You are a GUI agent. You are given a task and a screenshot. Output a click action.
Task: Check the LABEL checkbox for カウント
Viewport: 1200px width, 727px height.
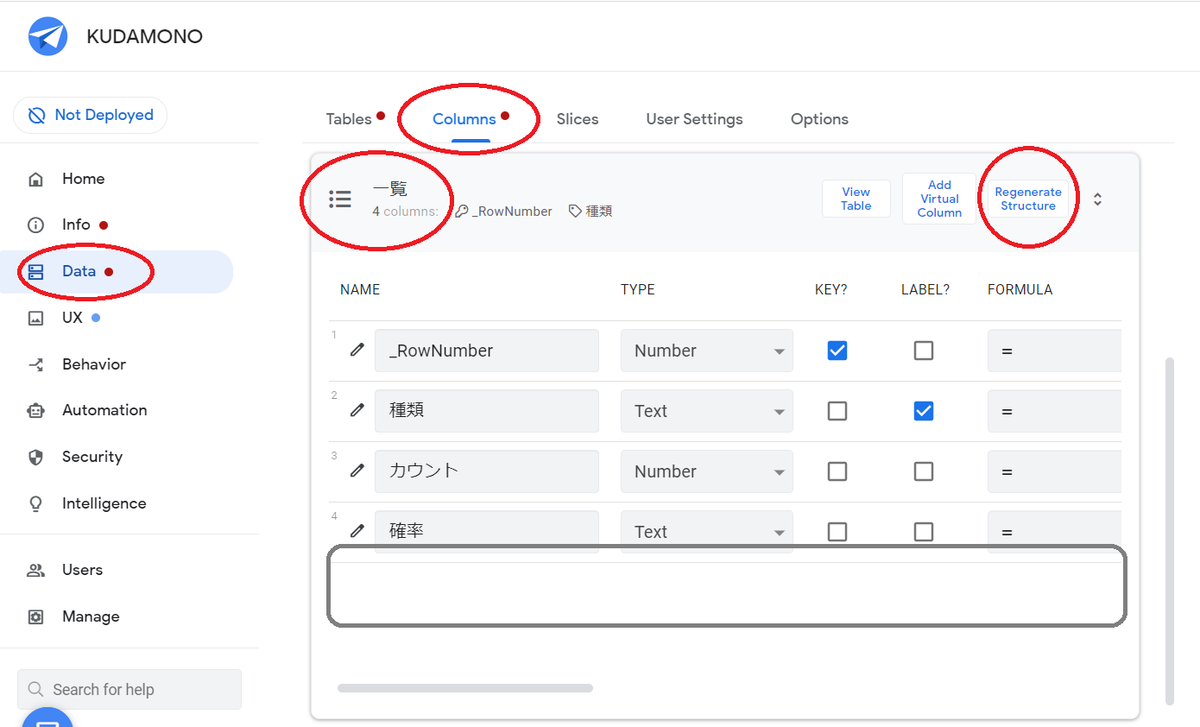(x=923, y=470)
